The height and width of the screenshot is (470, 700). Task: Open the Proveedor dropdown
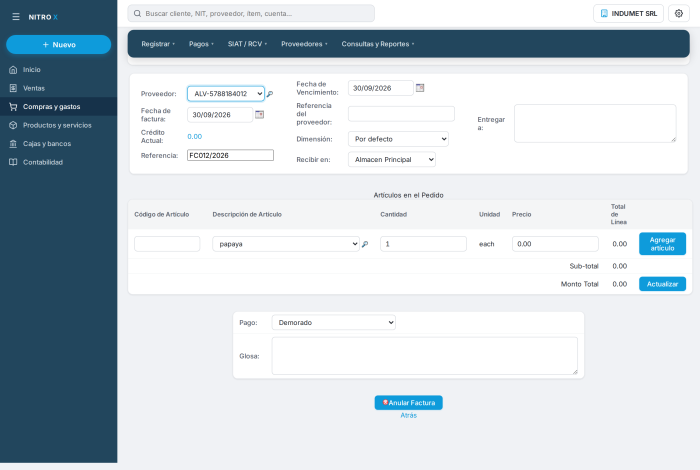226,94
